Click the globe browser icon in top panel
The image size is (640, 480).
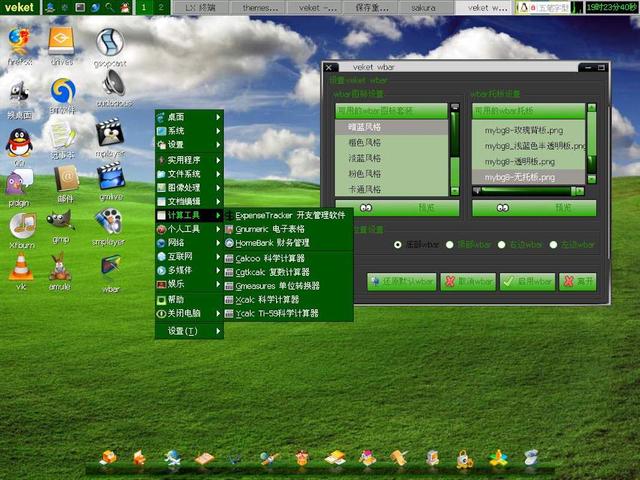95,7
